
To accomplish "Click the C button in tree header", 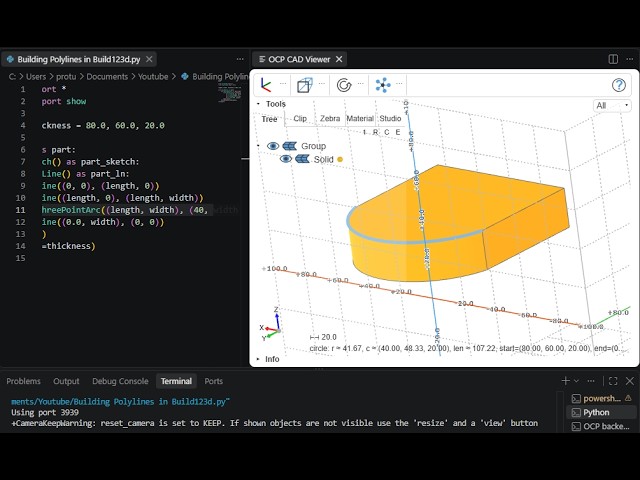I will (387, 132).
